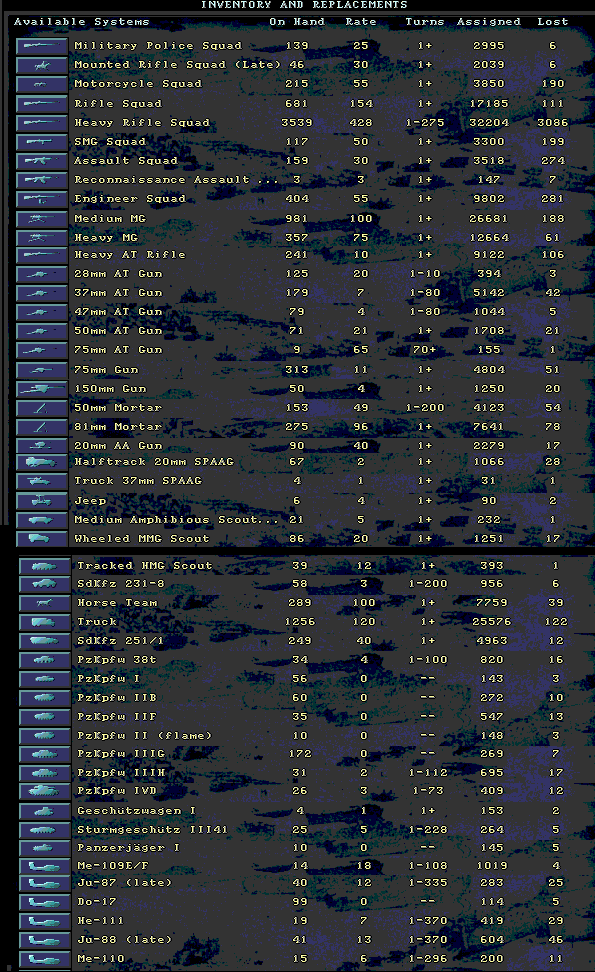Select the Ju-87 (late) aircraft icon
Viewport: 595px width, 972px height.
coord(44,883)
